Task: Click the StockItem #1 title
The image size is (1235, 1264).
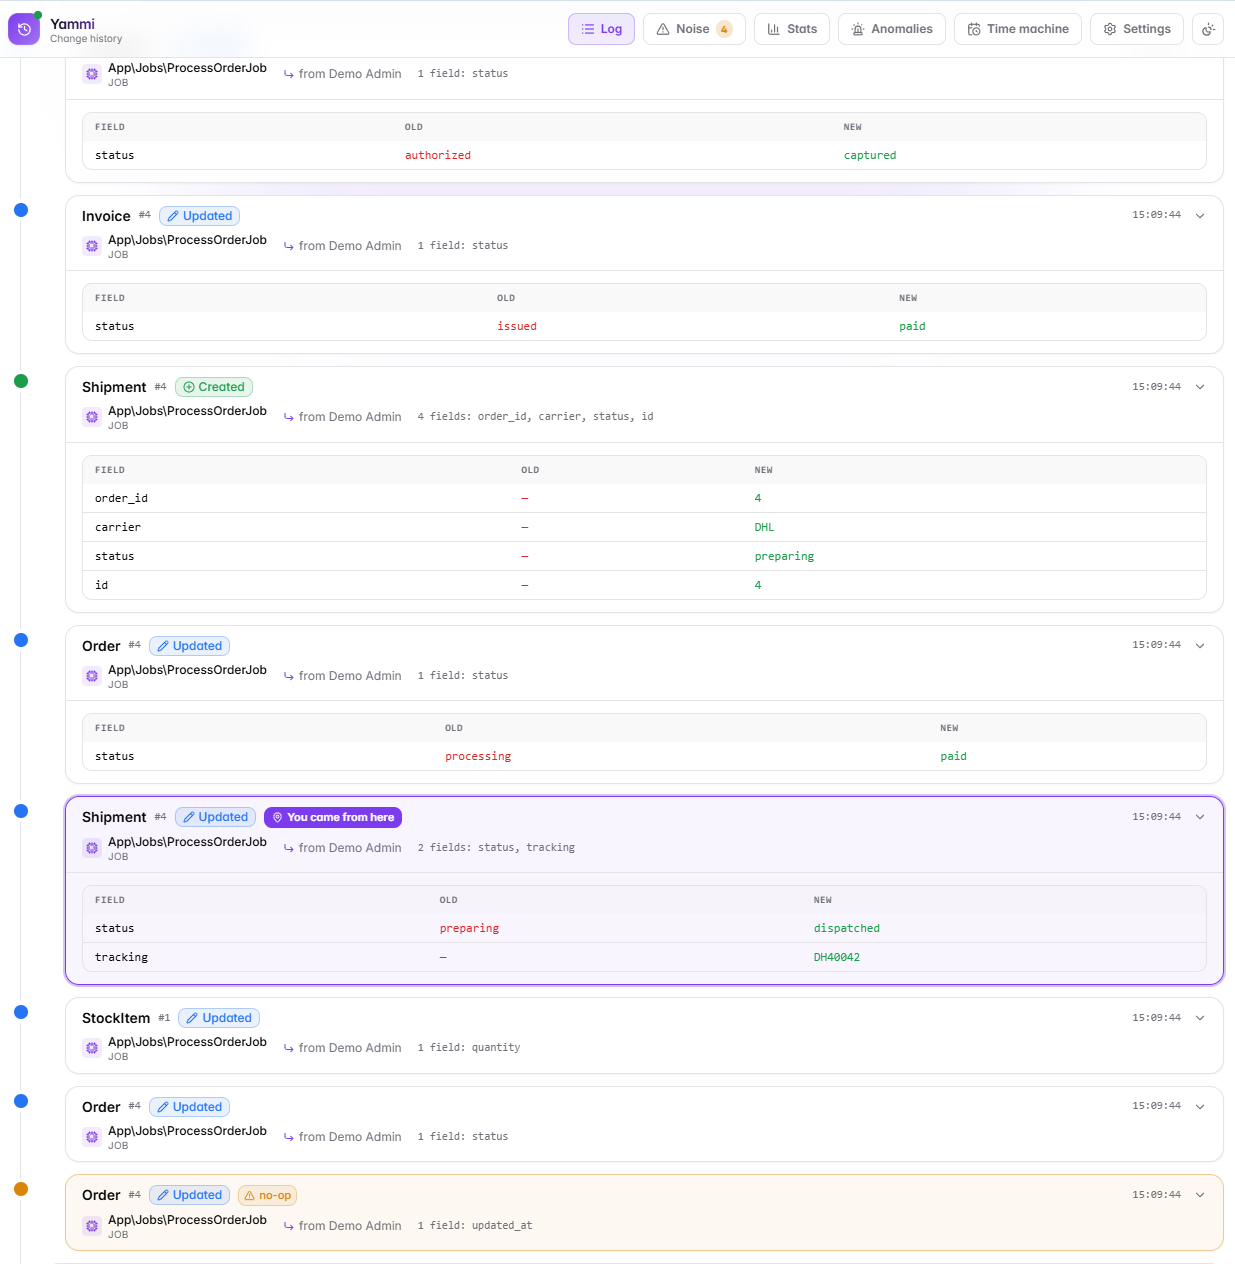Action: (x=116, y=1018)
